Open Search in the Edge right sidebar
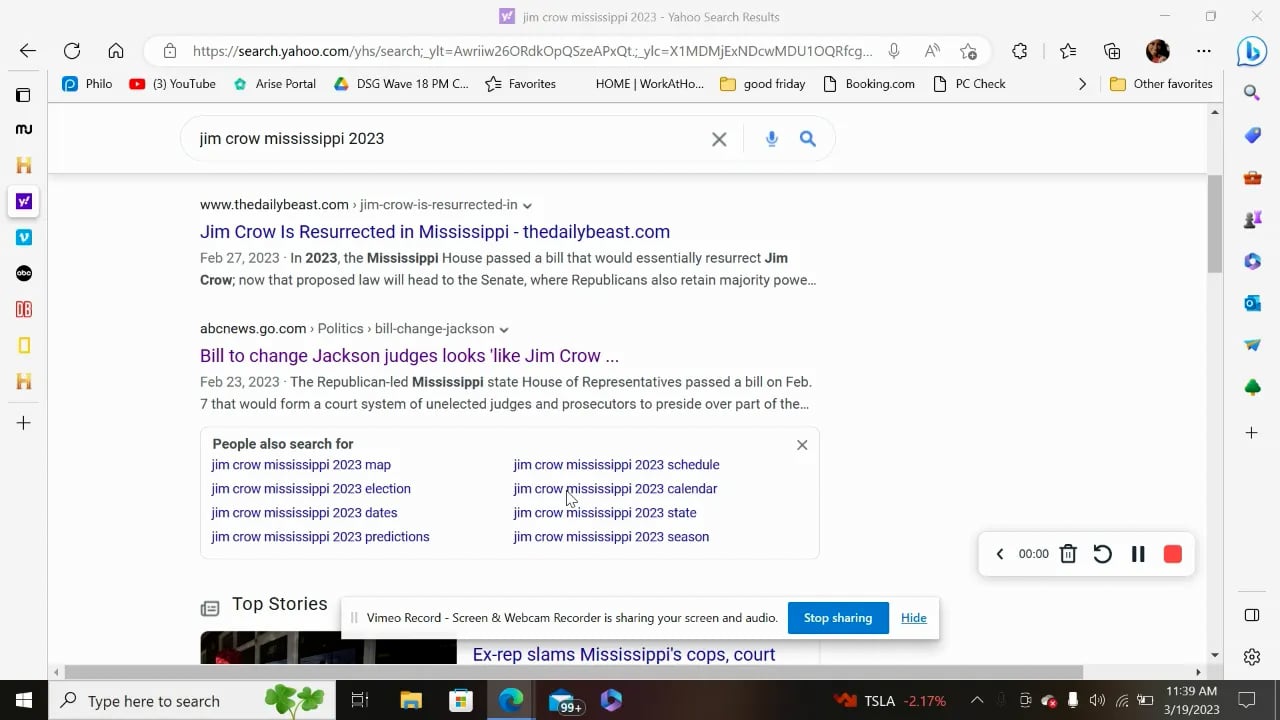This screenshot has height=720, width=1280. pyautogui.click(x=1252, y=93)
